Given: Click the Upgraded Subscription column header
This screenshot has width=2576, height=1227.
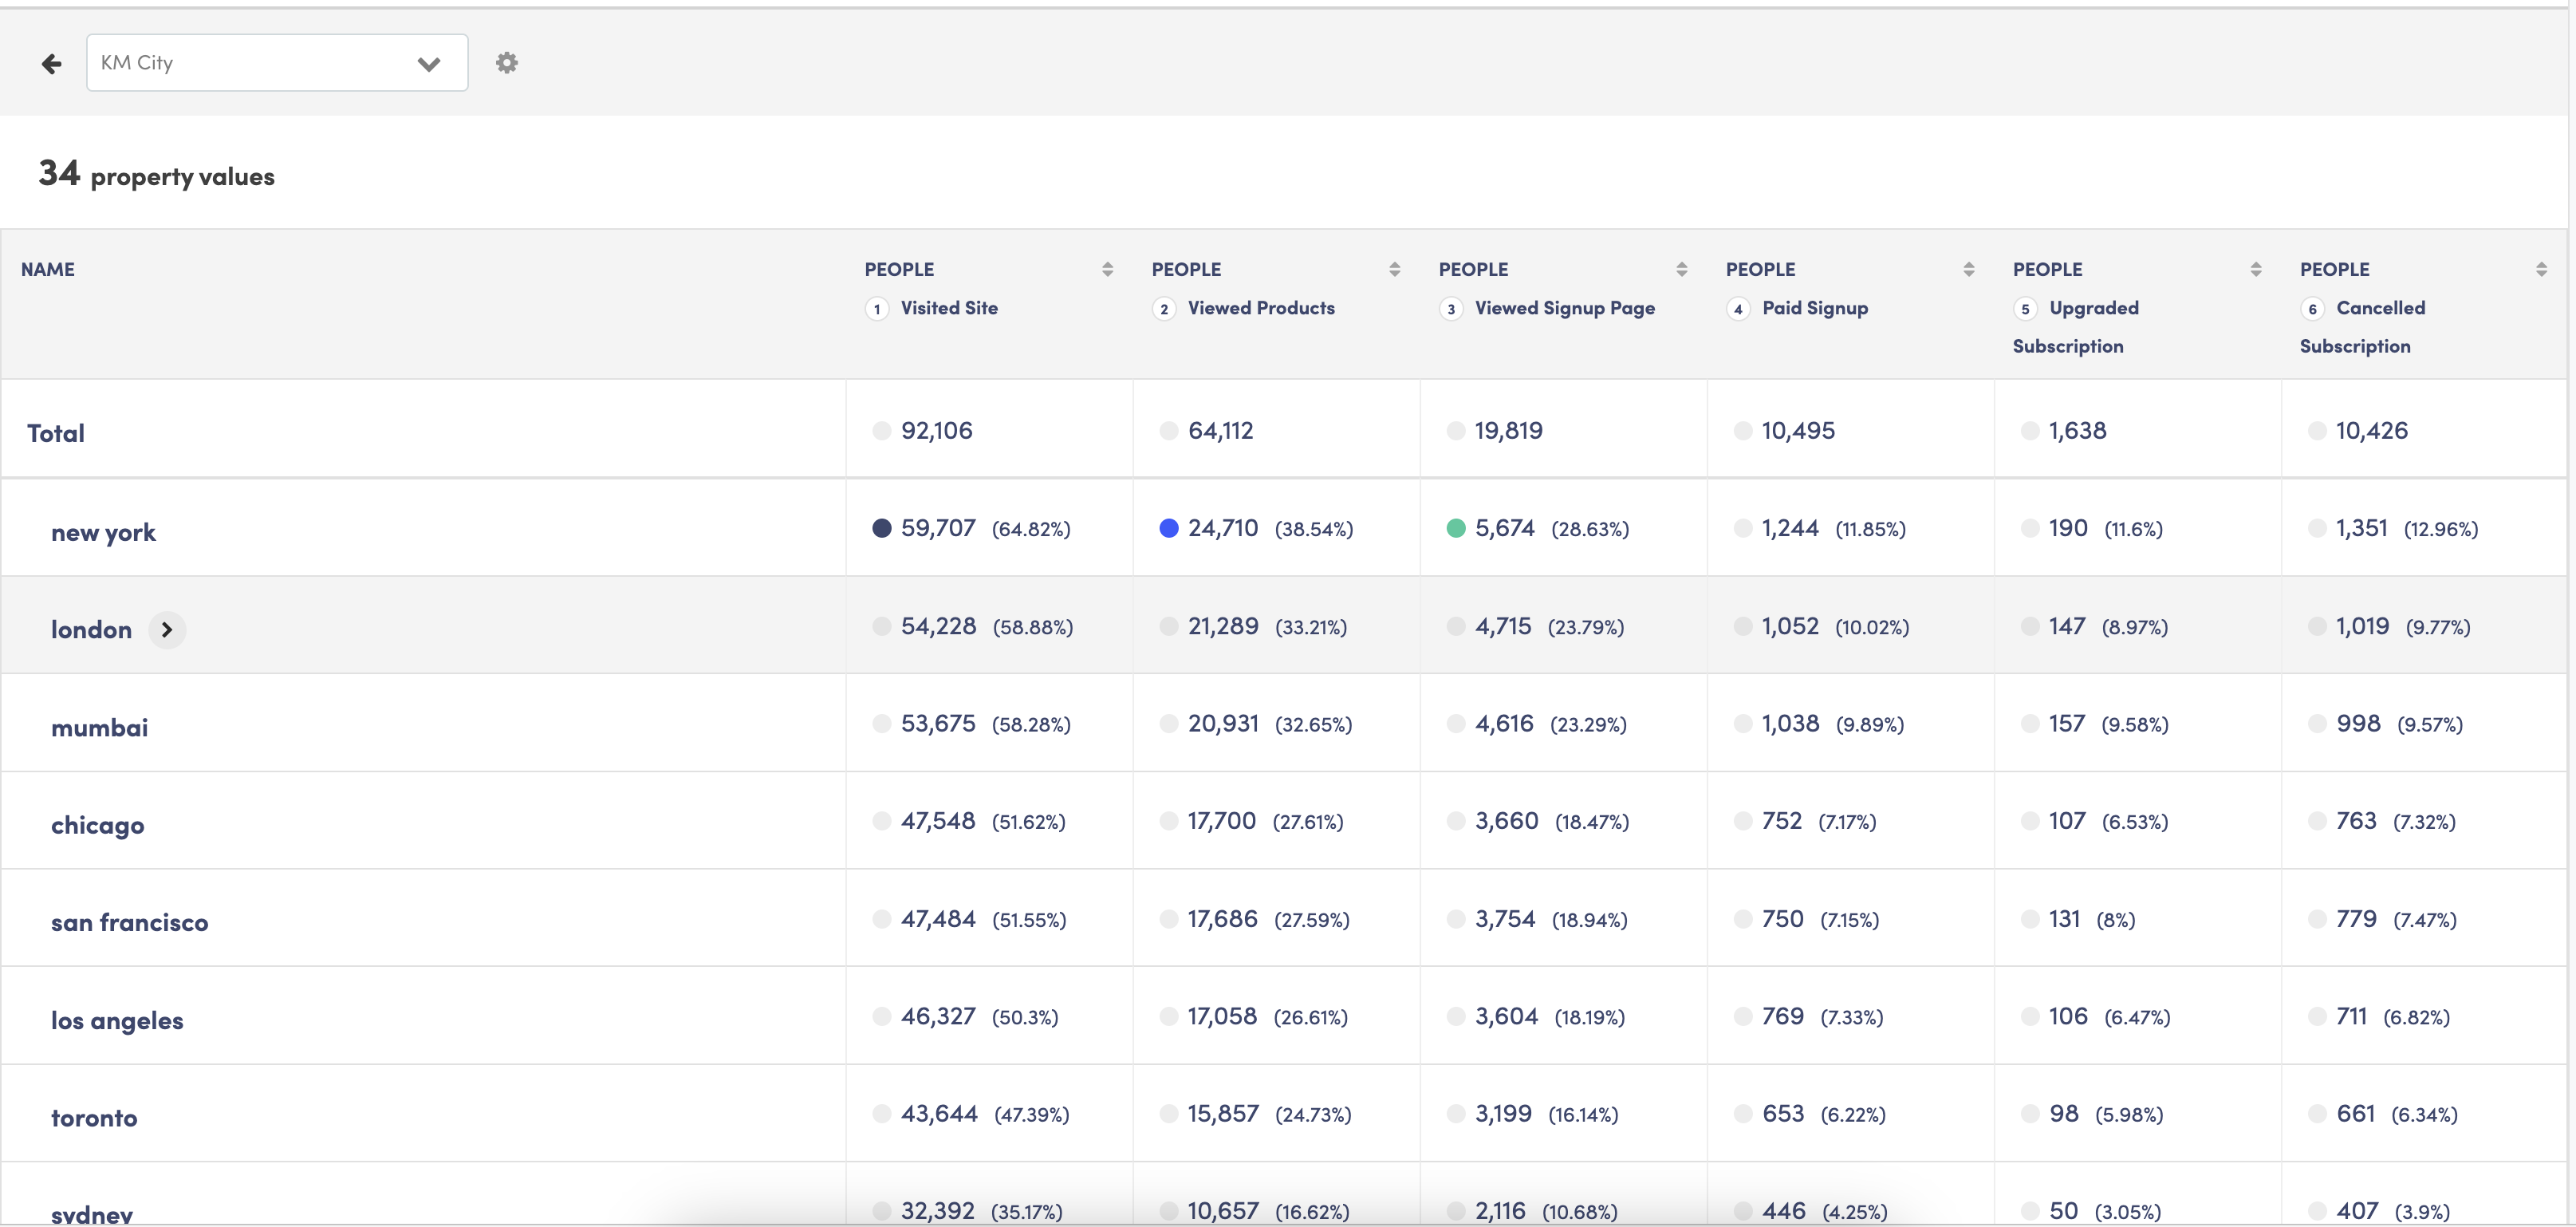Looking at the screenshot, I should coord(2094,307).
